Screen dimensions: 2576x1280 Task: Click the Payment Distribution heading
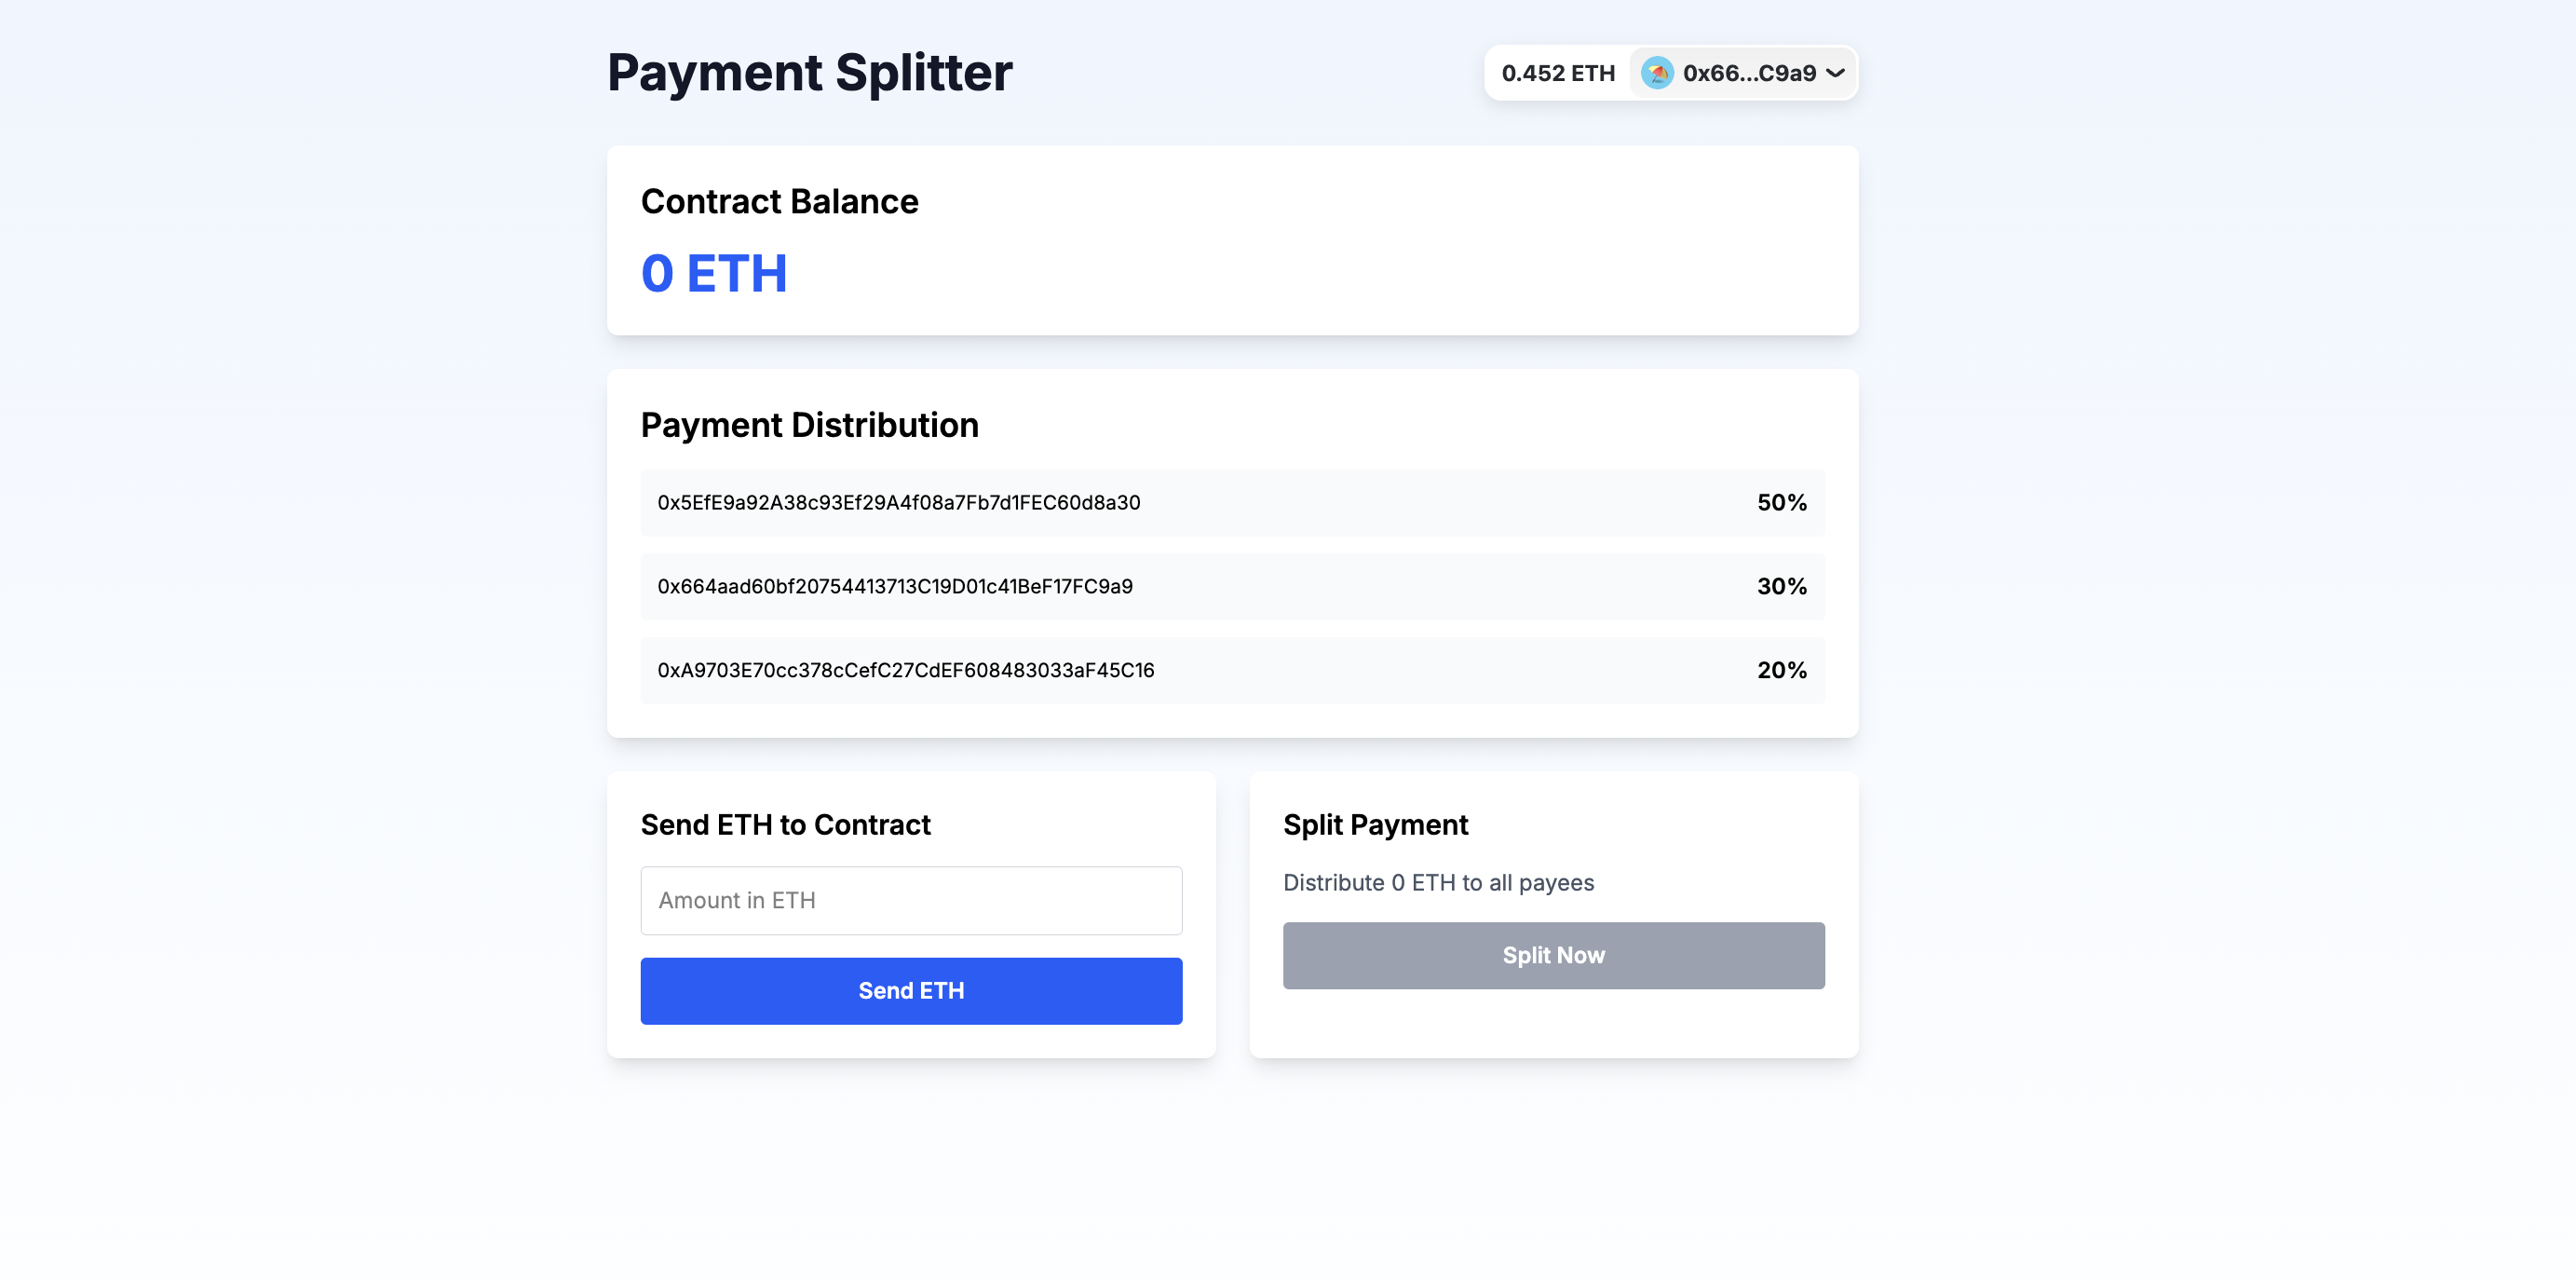click(x=810, y=424)
